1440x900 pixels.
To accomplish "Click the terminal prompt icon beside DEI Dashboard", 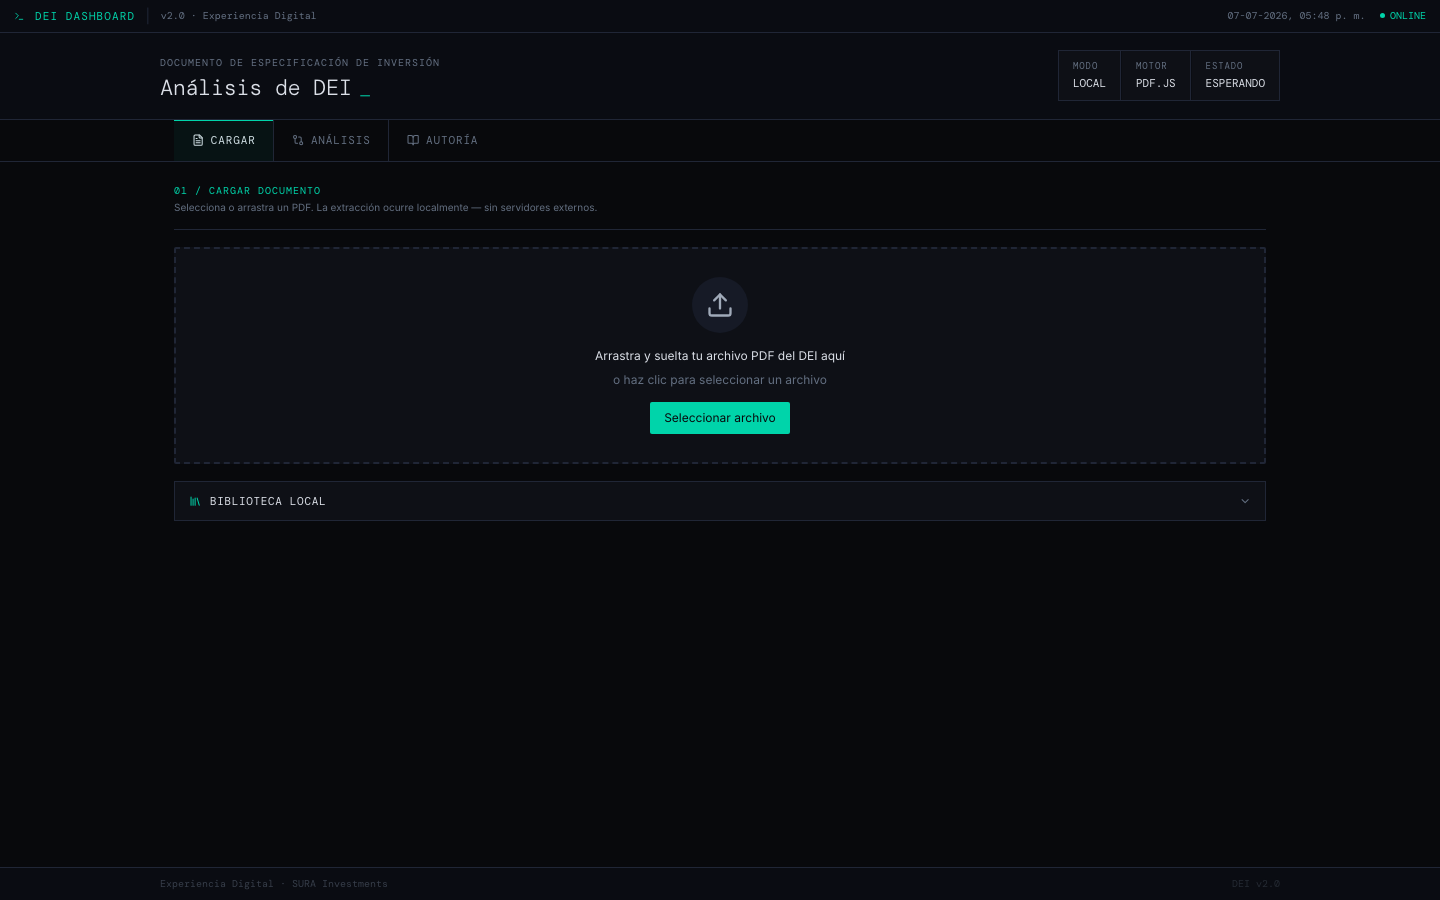I will 18,16.
